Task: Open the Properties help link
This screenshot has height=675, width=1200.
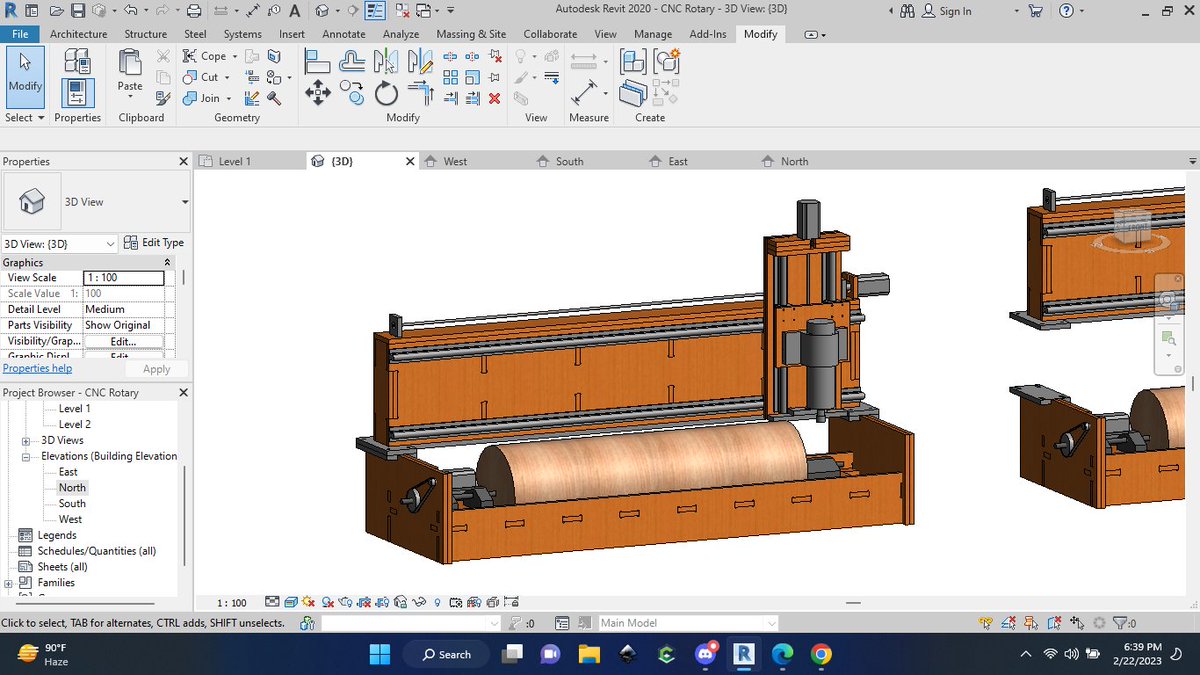Action: [37, 368]
